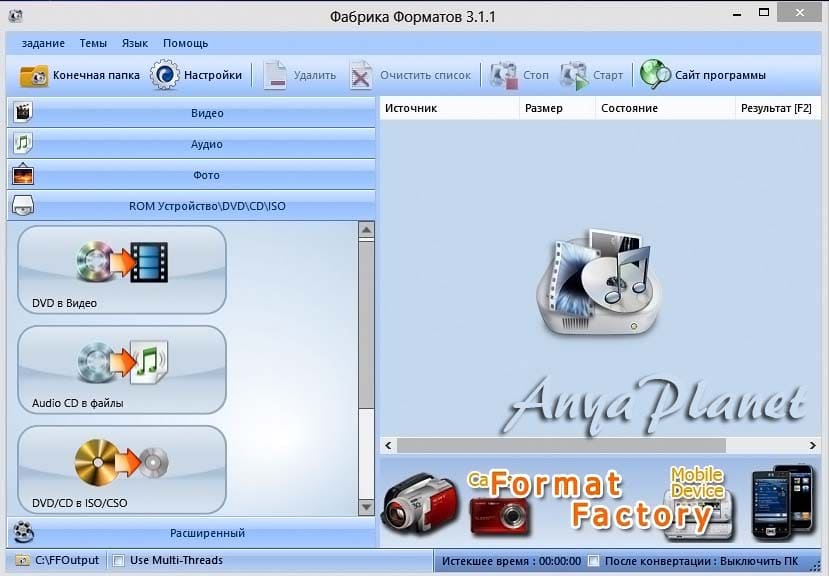Enable После конвертации: Выключить ПК checkbox
The height and width of the screenshot is (576, 829).
(x=594, y=561)
